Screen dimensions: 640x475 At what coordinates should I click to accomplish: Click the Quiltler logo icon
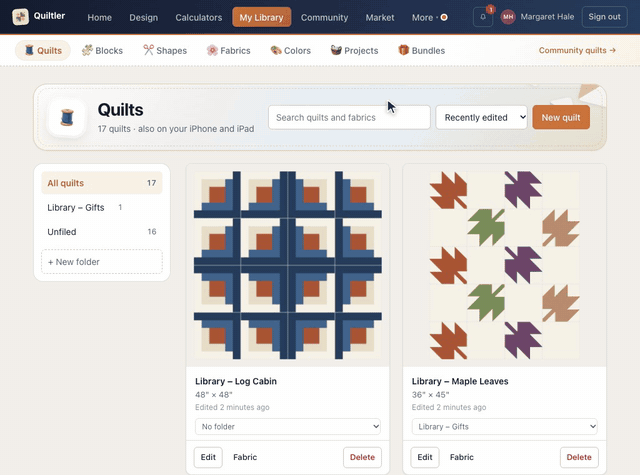click(20, 17)
